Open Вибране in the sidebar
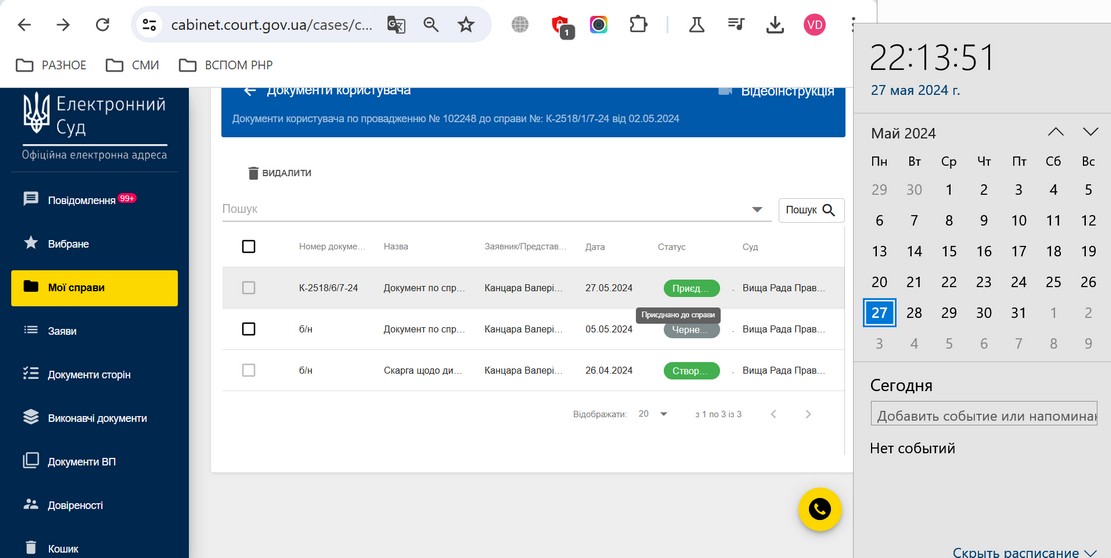The image size is (1111, 558). click(x=94, y=244)
